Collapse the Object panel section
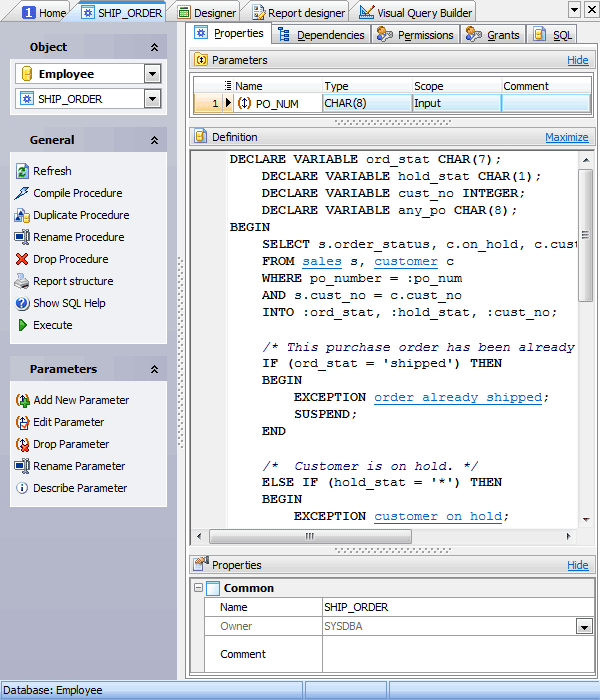600x700 pixels. click(x=154, y=47)
